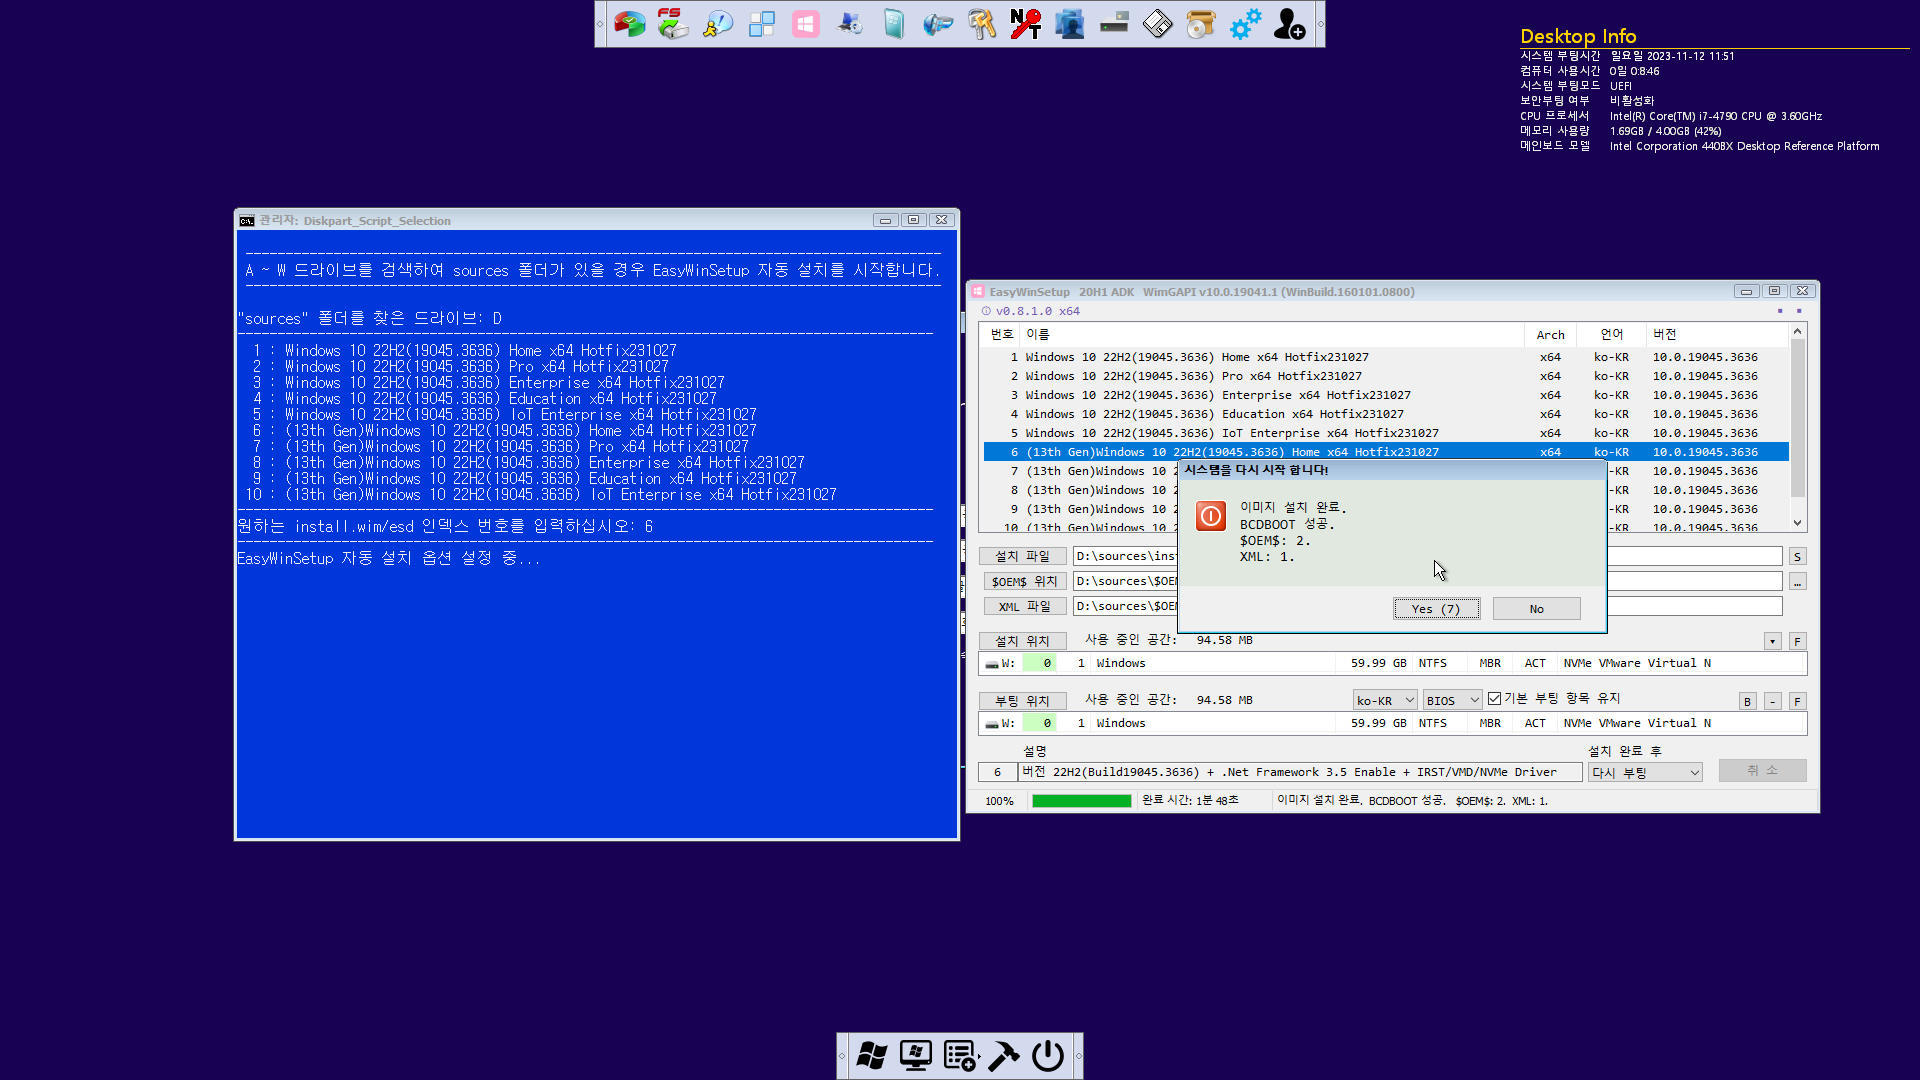Click the 설치 파일 button

point(1022,556)
